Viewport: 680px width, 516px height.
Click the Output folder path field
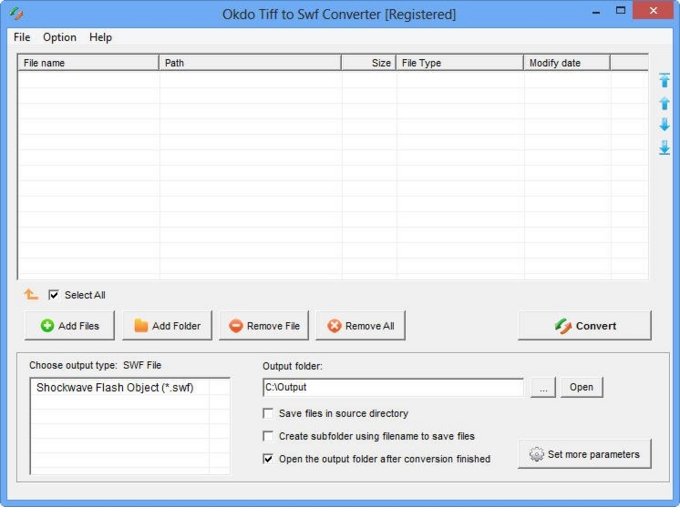pos(393,387)
